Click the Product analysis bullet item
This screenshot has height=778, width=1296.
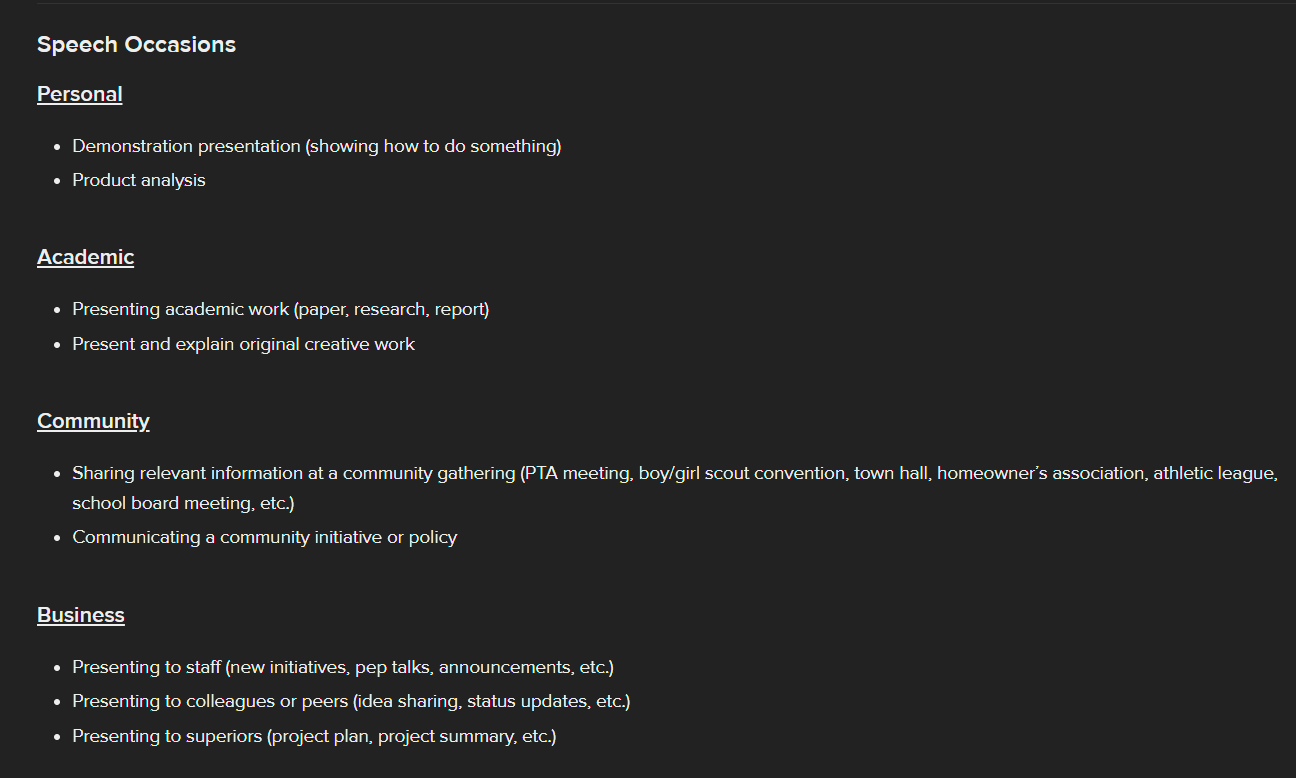click(x=139, y=180)
